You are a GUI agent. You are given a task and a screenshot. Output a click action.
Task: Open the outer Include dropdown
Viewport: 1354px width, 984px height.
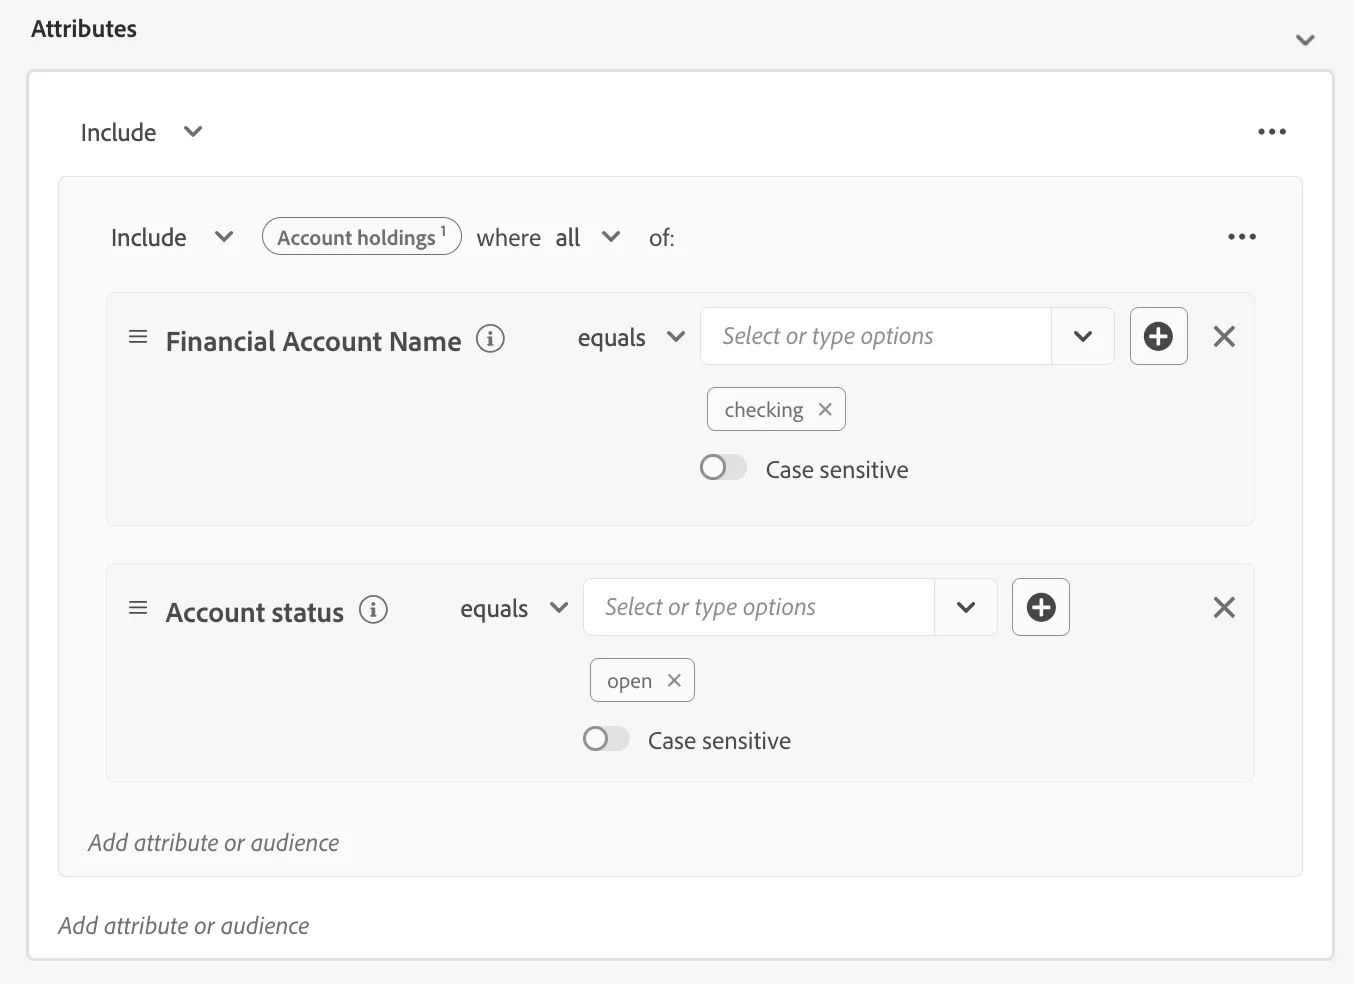click(142, 132)
